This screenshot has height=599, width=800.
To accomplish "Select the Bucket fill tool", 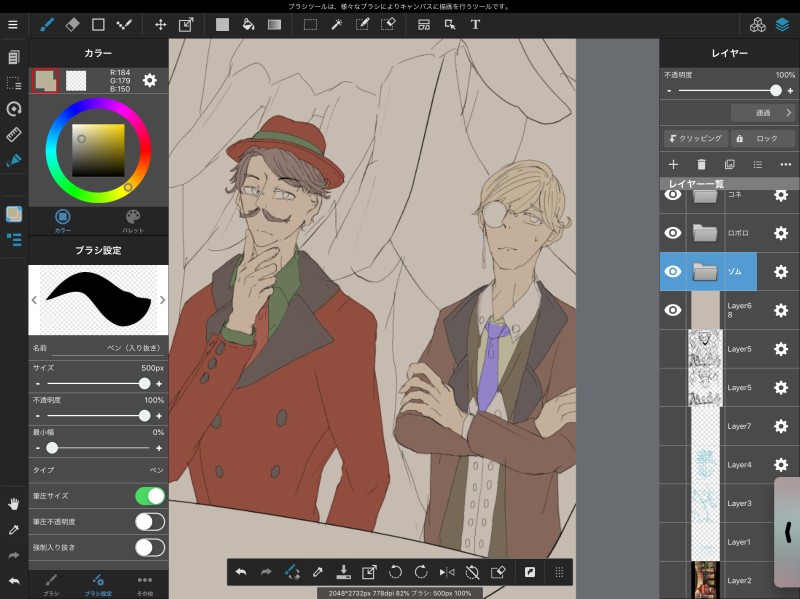I will pyautogui.click(x=248, y=24).
